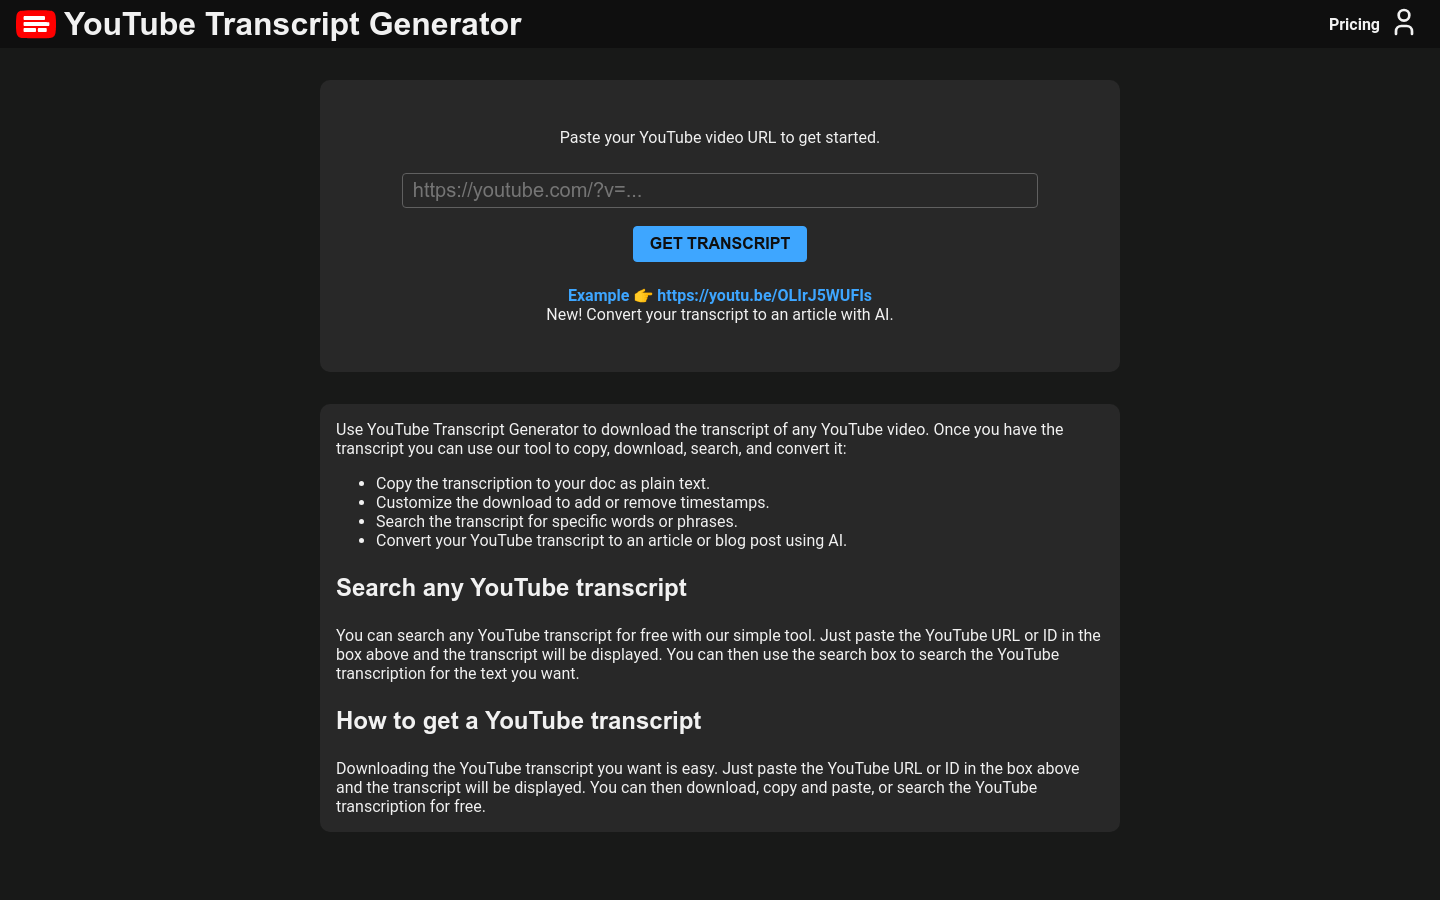Viewport: 1440px width, 900px height.
Task: Click bullet 'Convert your YouTube transcript to an article'
Action: 611,541
